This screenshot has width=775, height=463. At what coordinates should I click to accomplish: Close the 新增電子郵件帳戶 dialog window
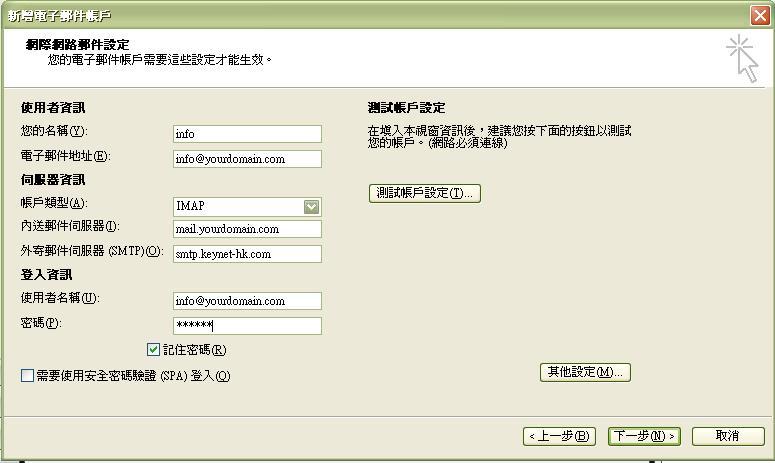(760, 16)
